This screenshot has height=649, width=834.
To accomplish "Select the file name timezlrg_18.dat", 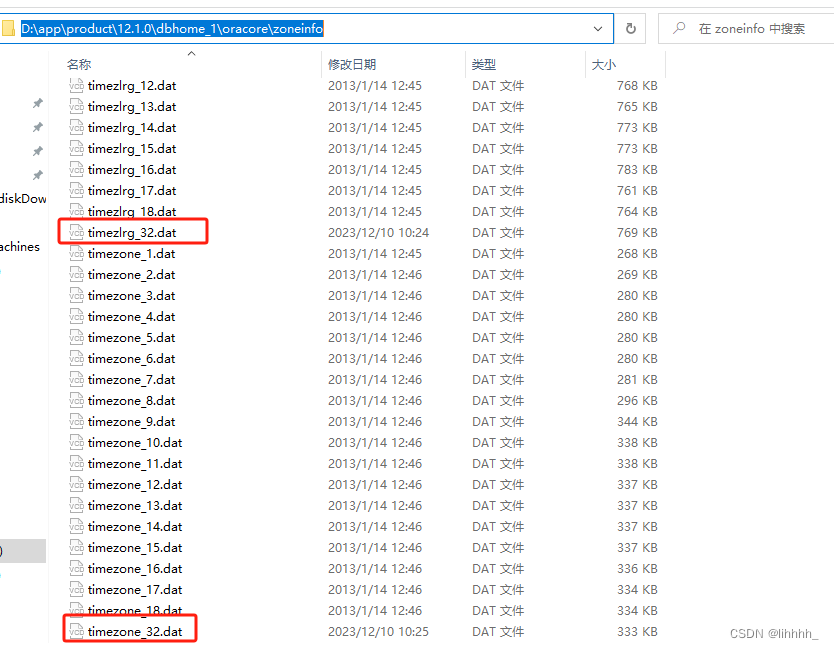I will 132,212.
